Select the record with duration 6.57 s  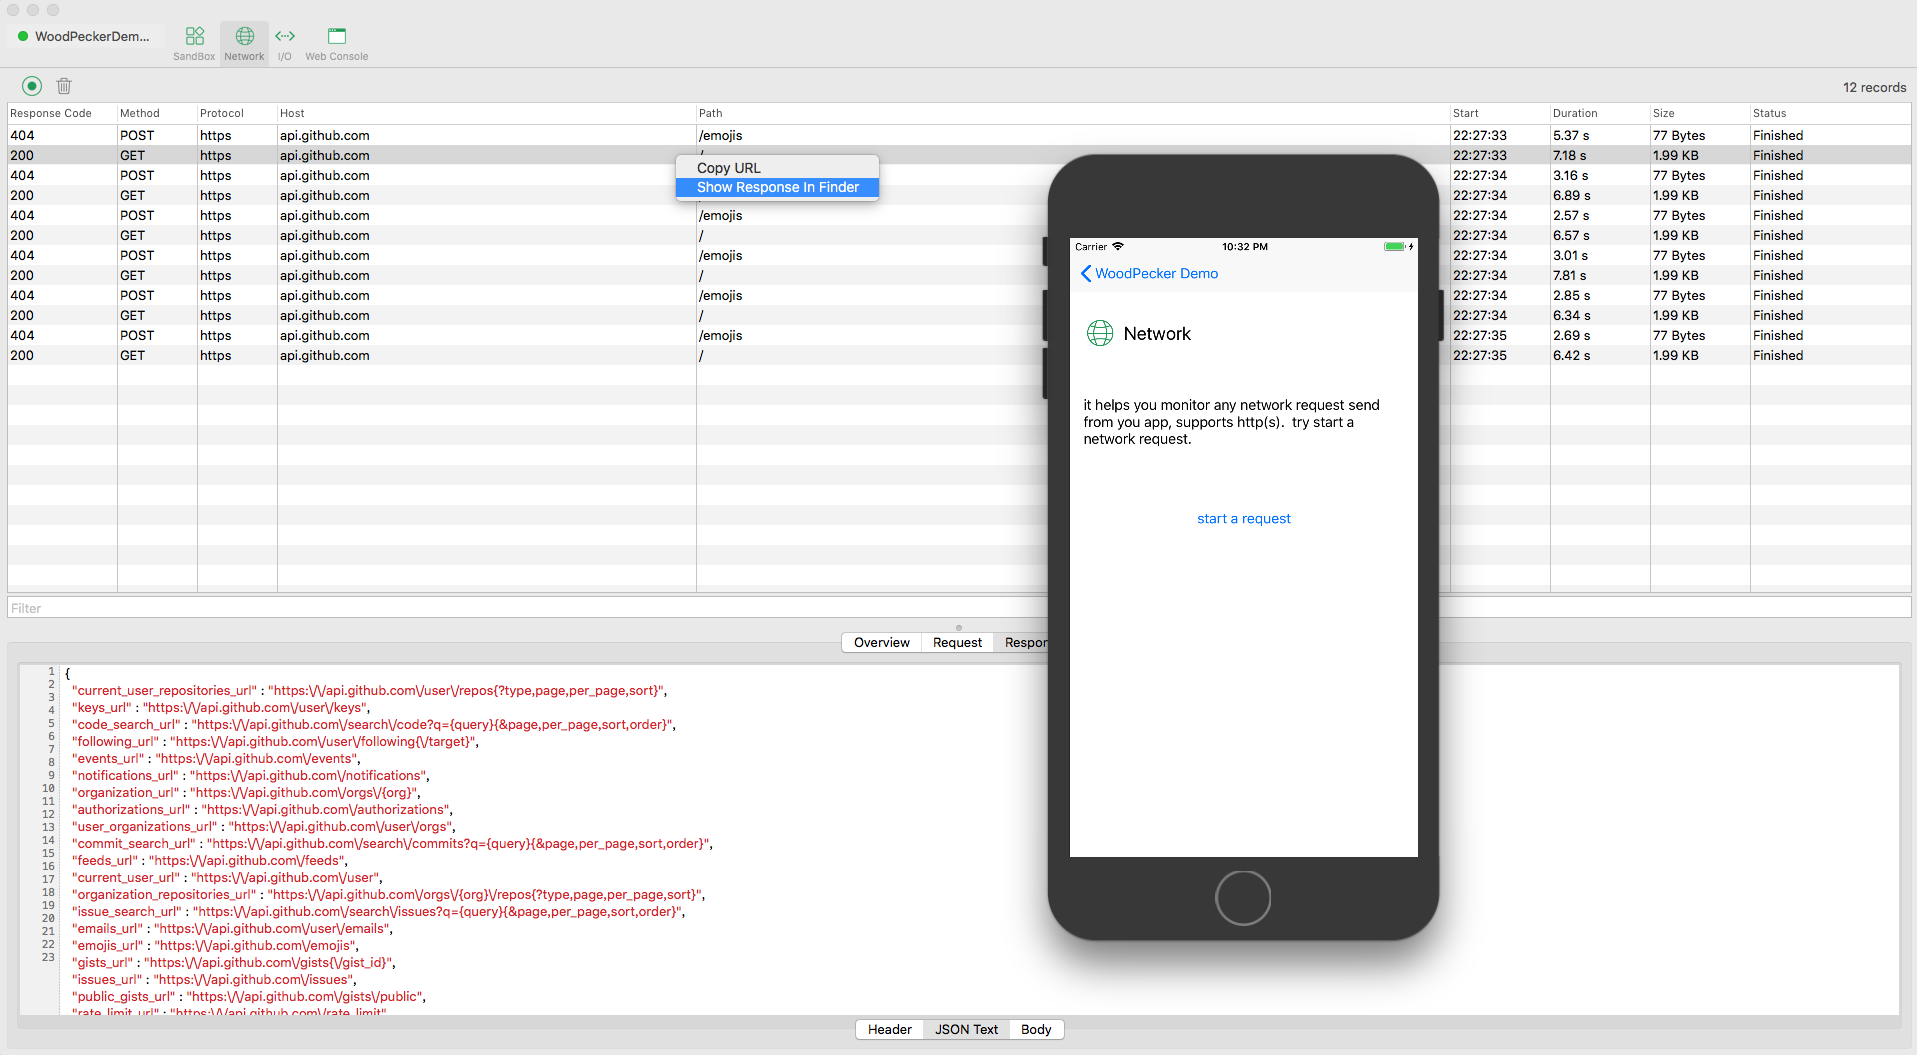959,235
